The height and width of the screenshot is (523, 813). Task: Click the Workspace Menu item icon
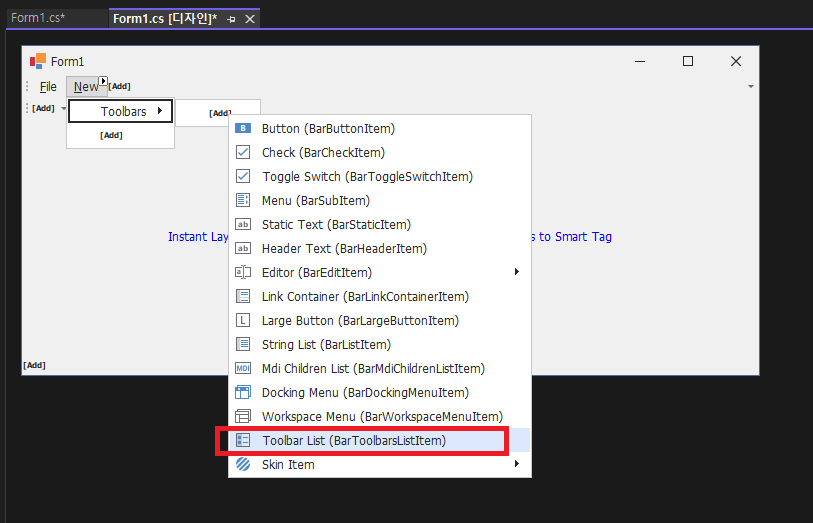point(243,416)
